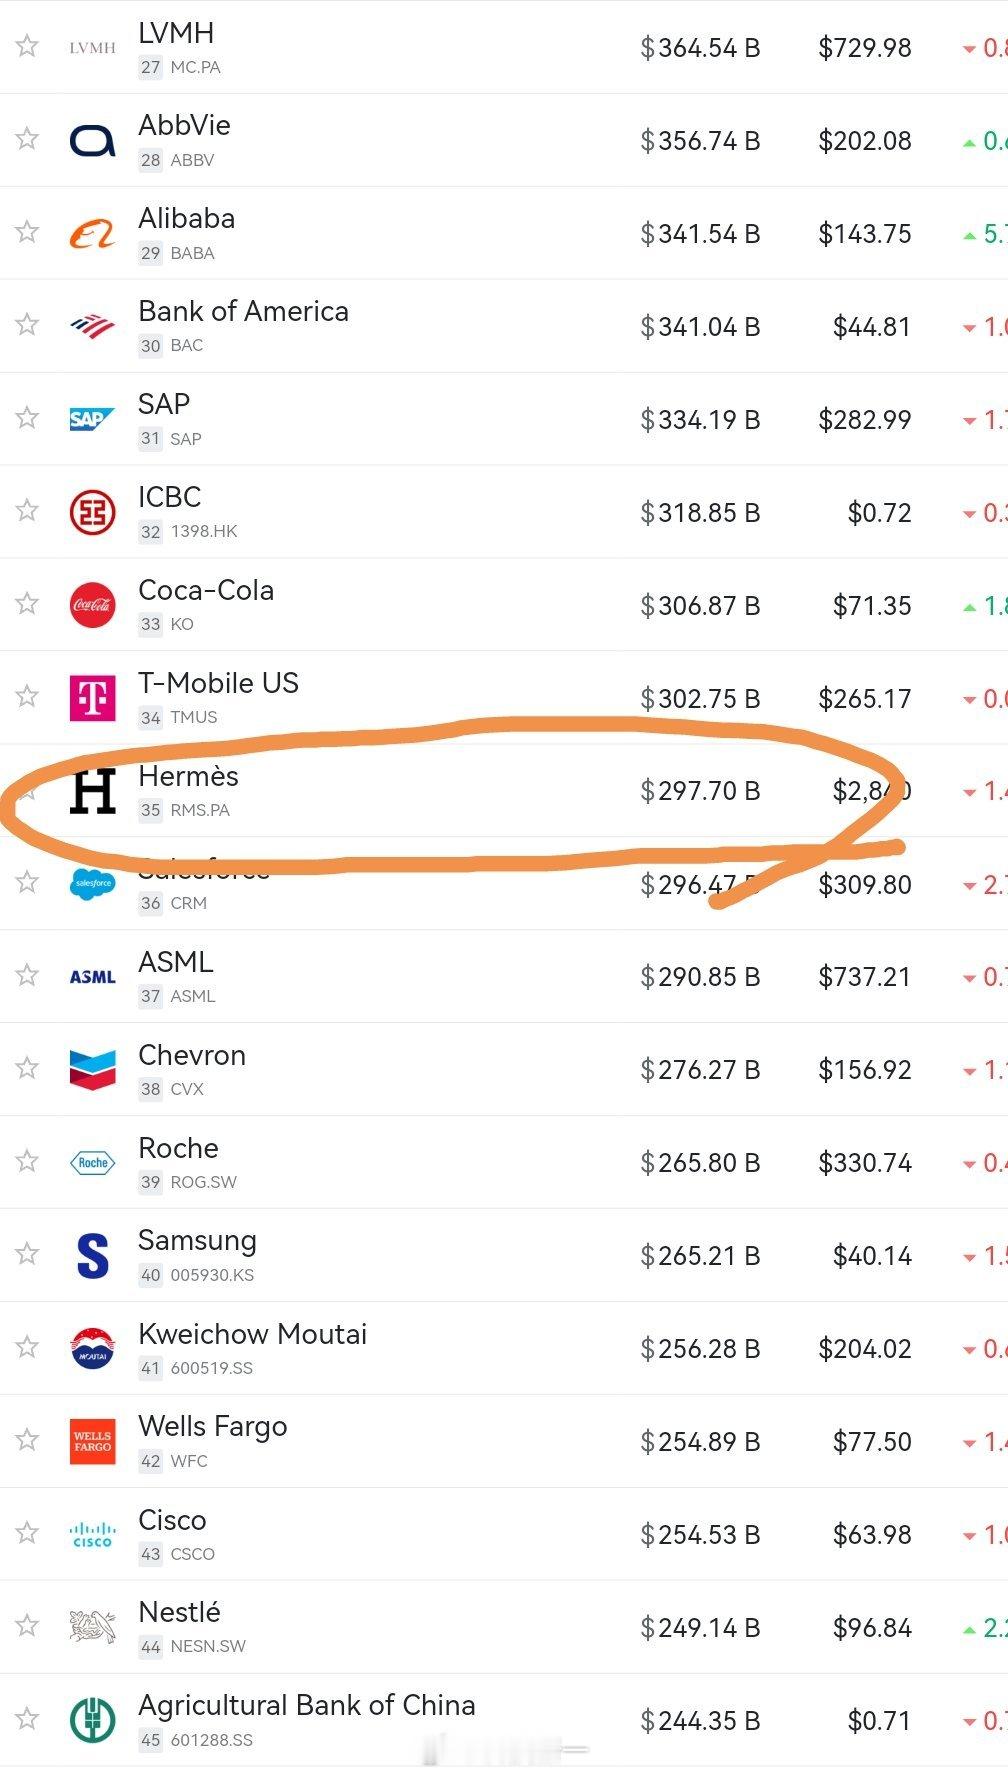Open Agricultural Bank of China entry
The width and height of the screenshot is (1008, 1775).
click(x=306, y=1705)
